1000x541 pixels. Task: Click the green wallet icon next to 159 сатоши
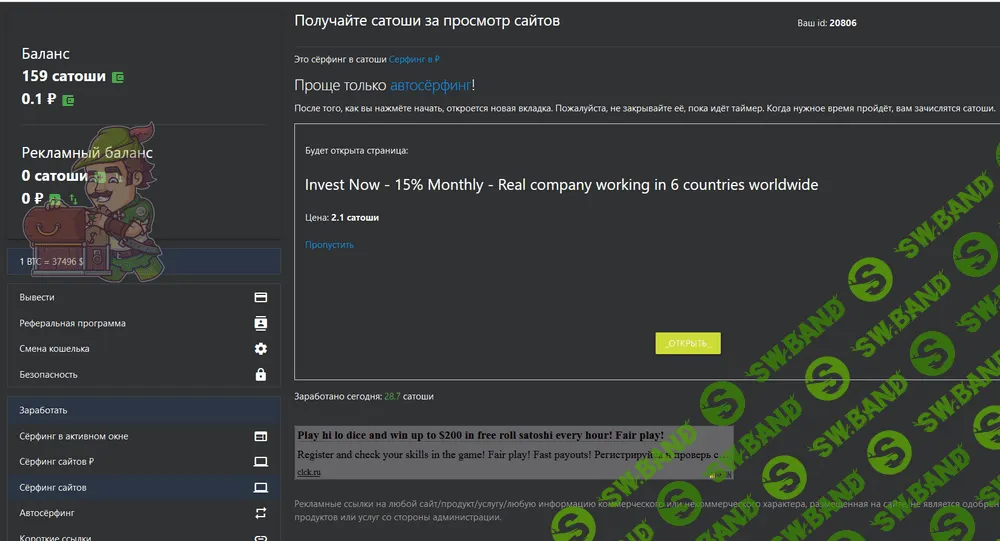[118, 77]
